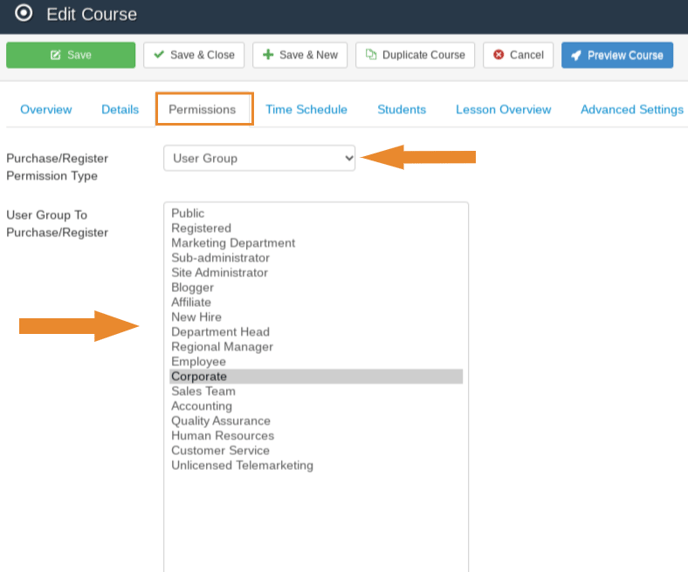Viewport: 688px width, 572px height.
Task: Click the checkmark icon on Save & Close
Action: 159,55
